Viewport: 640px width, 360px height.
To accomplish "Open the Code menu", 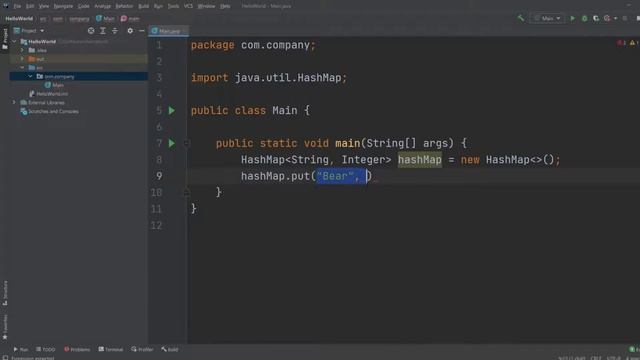I will 84,6.
